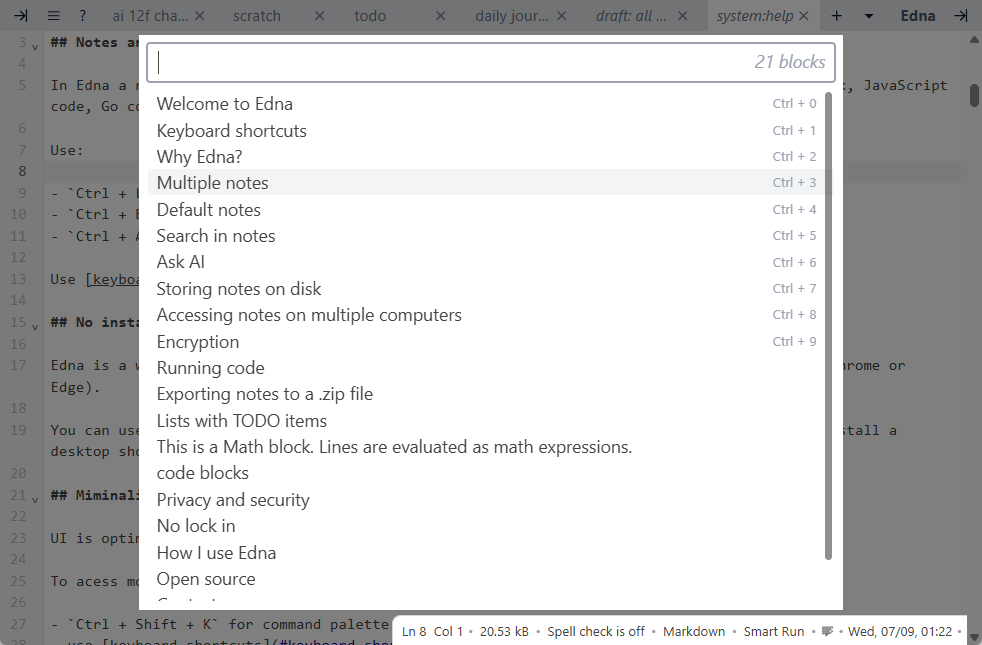982x645 pixels.
Task: Collapse the fold at line 15
Action: (35, 326)
